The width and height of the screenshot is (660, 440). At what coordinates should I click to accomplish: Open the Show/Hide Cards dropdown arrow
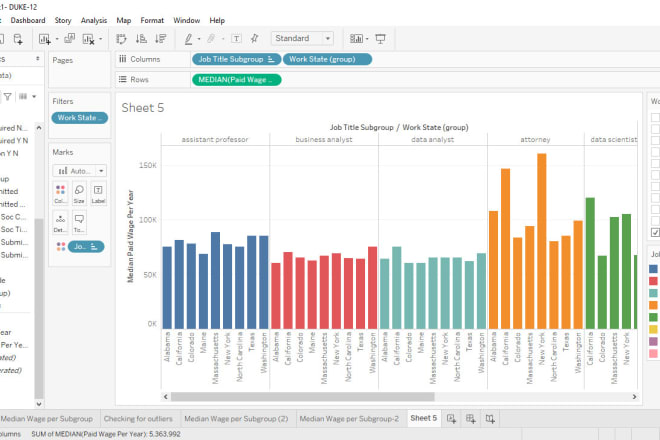tap(367, 39)
